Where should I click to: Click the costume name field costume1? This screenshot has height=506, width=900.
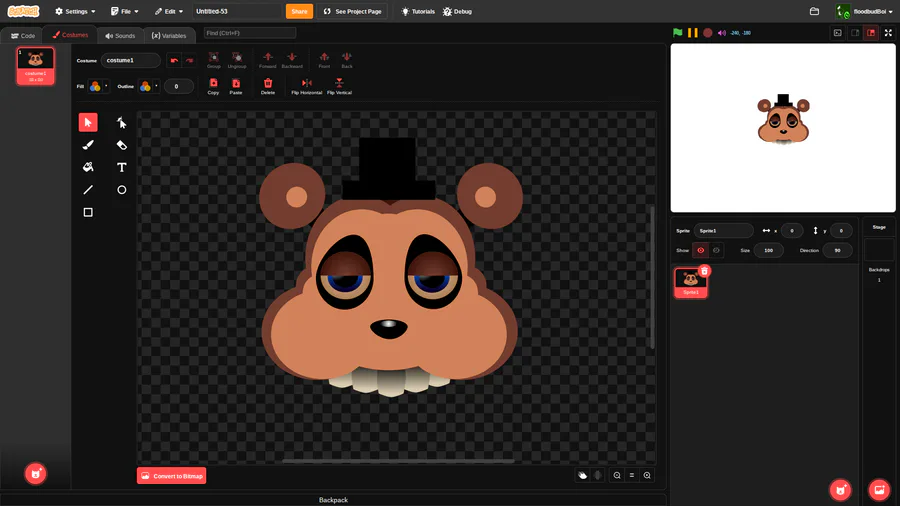pyautogui.click(x=130, y=60)
